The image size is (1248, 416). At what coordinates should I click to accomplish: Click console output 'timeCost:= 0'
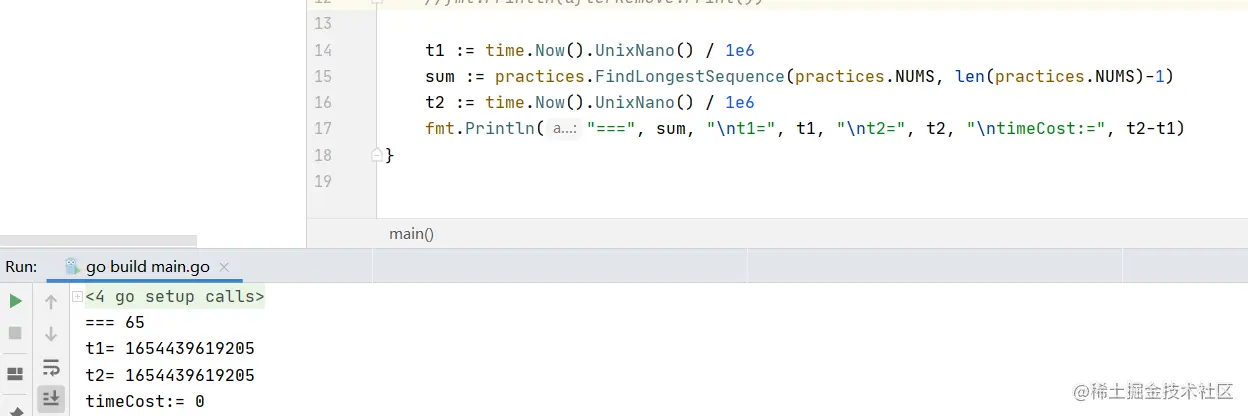coord(145,402)
